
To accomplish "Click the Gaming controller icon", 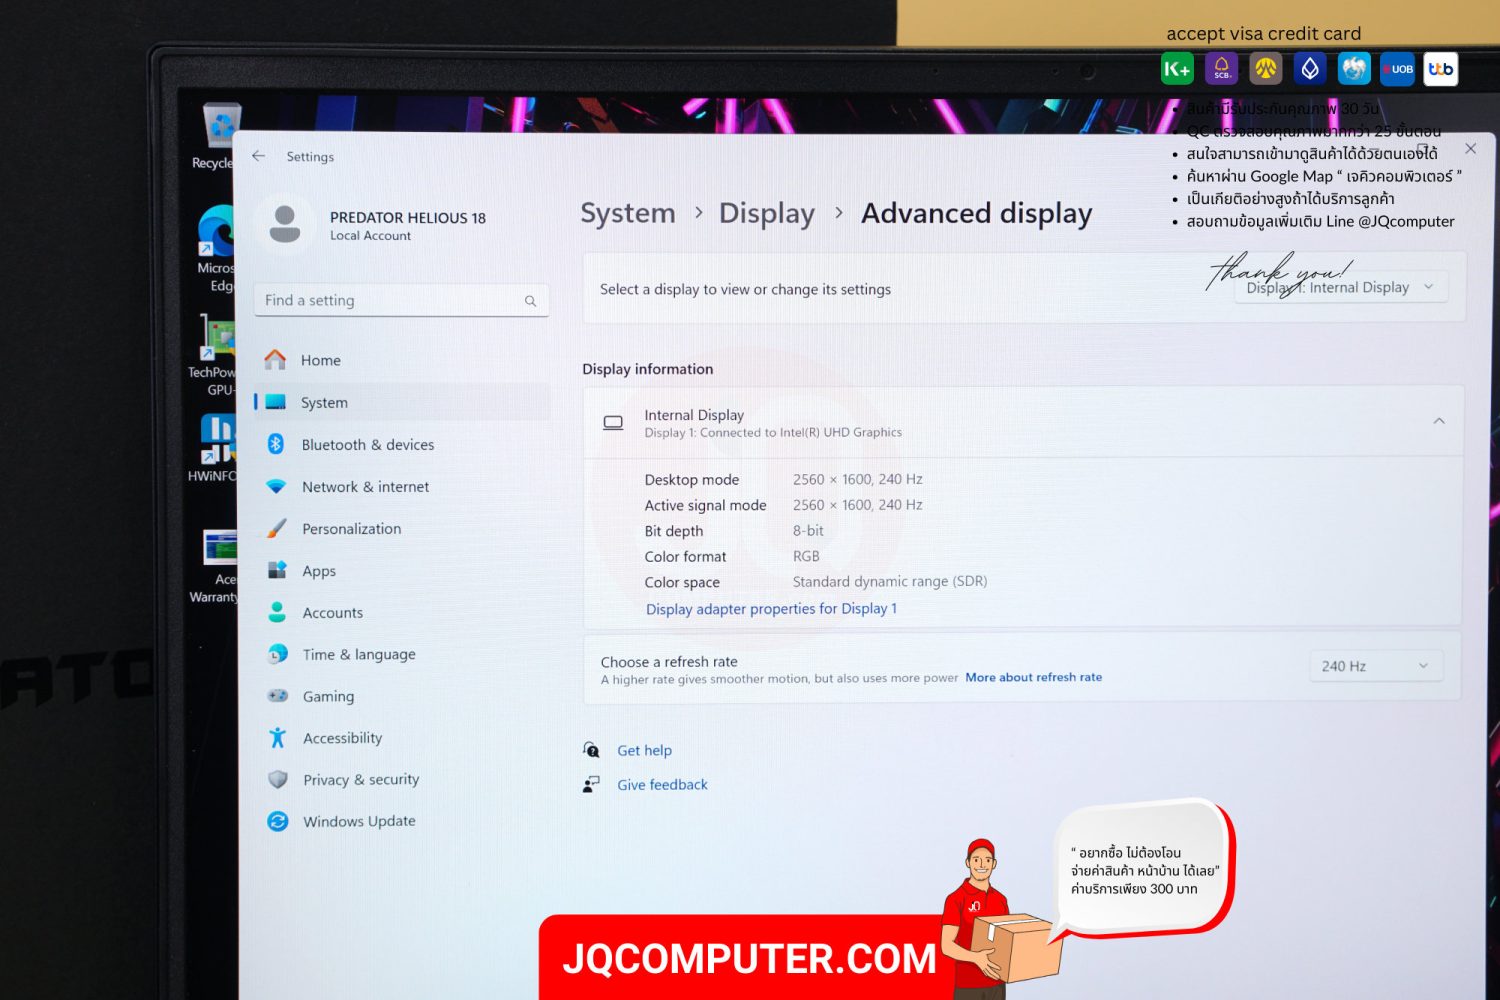I will (278, 695).
